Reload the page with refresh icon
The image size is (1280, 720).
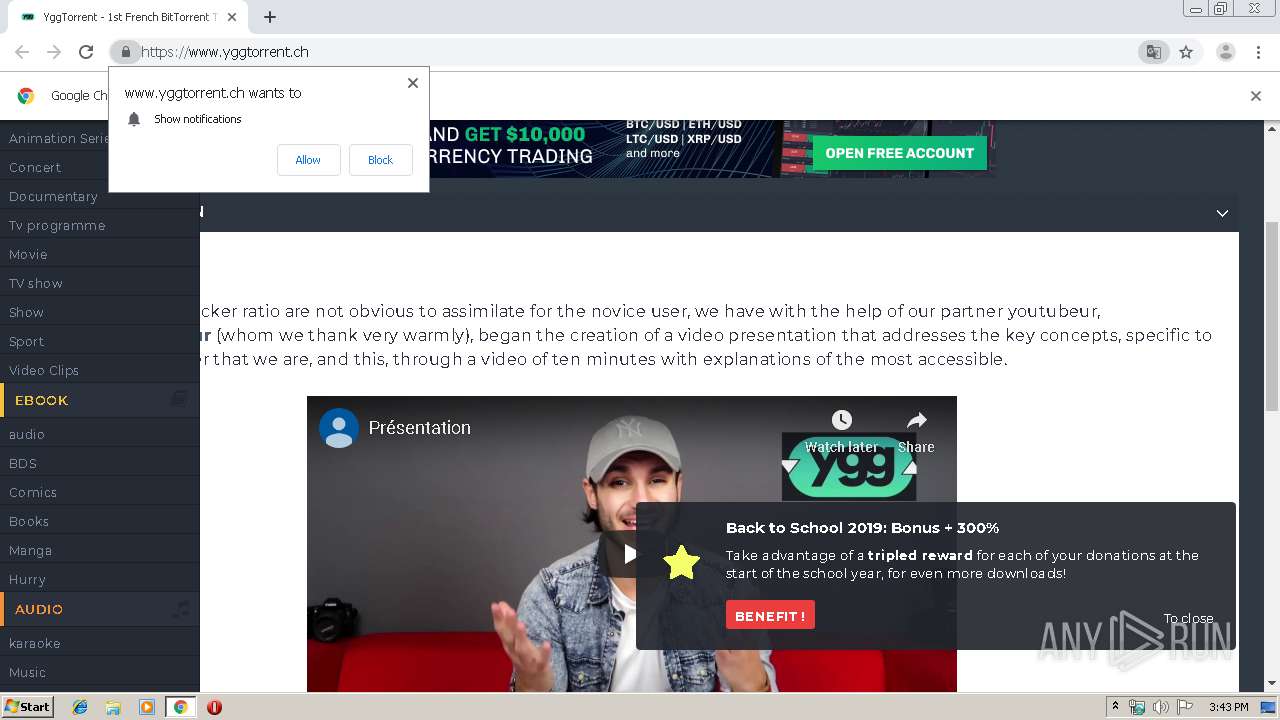coord(86,52)
